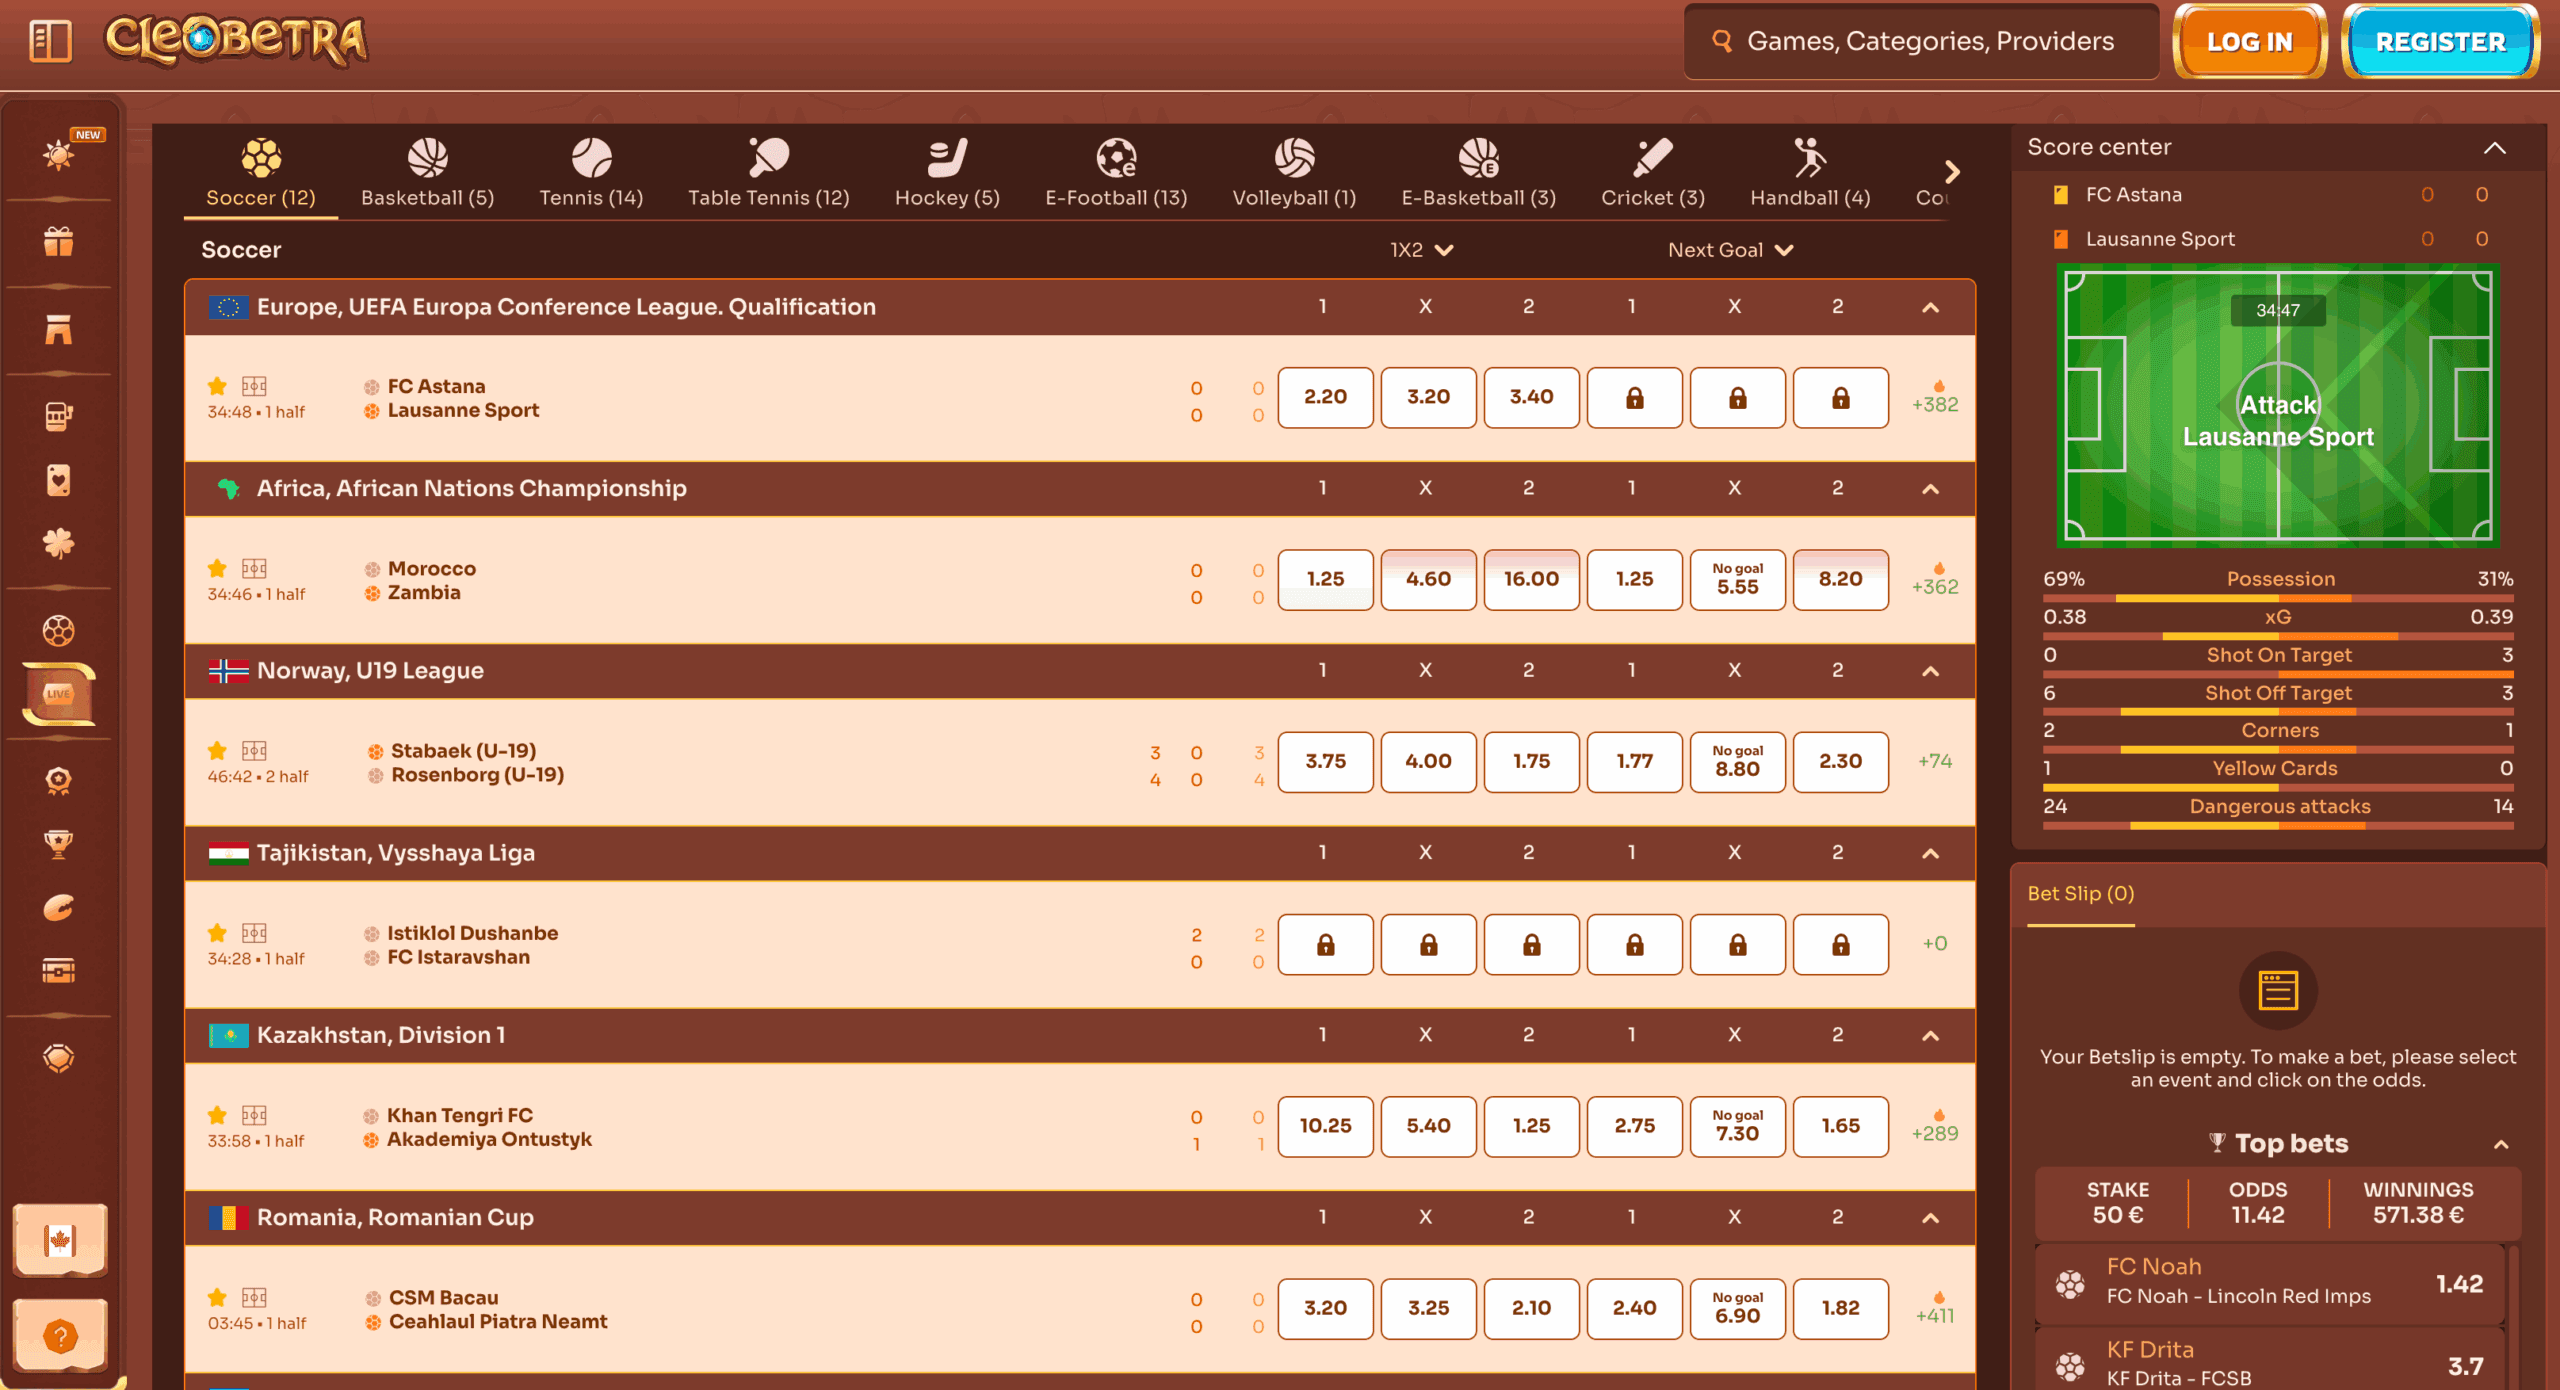This screenshot has height=1390, width=2560.
Task: Toggle the sidebar panel icon near the logo
Action: pyautogui.click(x=50, y=41)
